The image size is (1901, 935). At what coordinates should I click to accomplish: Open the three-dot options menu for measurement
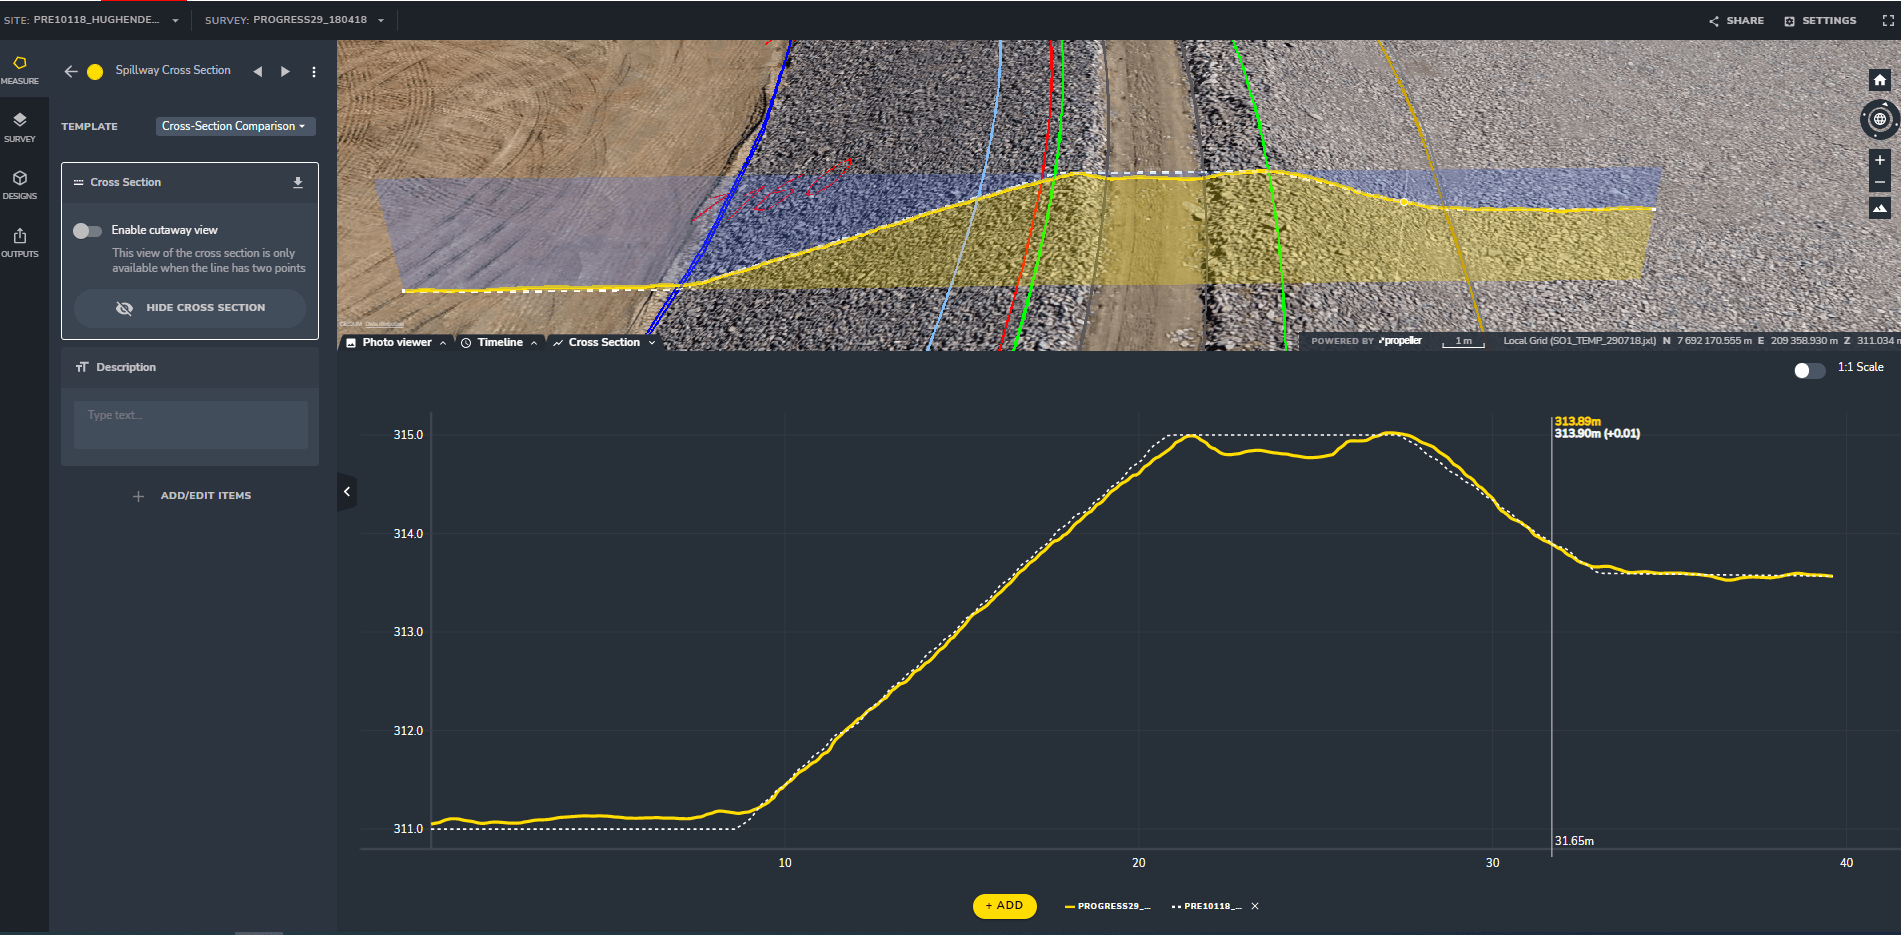click(x=314, y=72)
